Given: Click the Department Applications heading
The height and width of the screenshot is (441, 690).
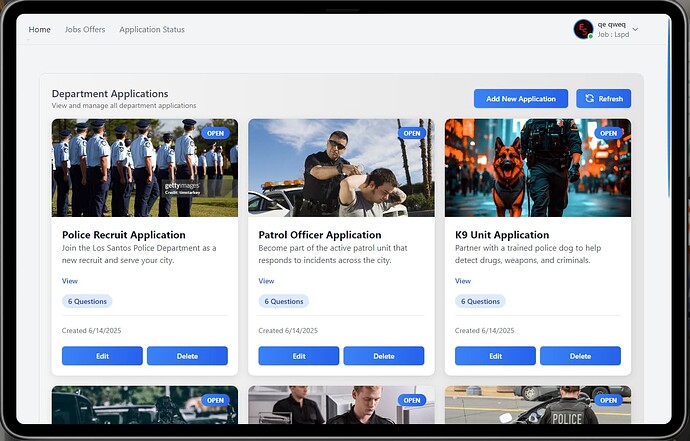Looking at the screenshot, I should 110,94.
